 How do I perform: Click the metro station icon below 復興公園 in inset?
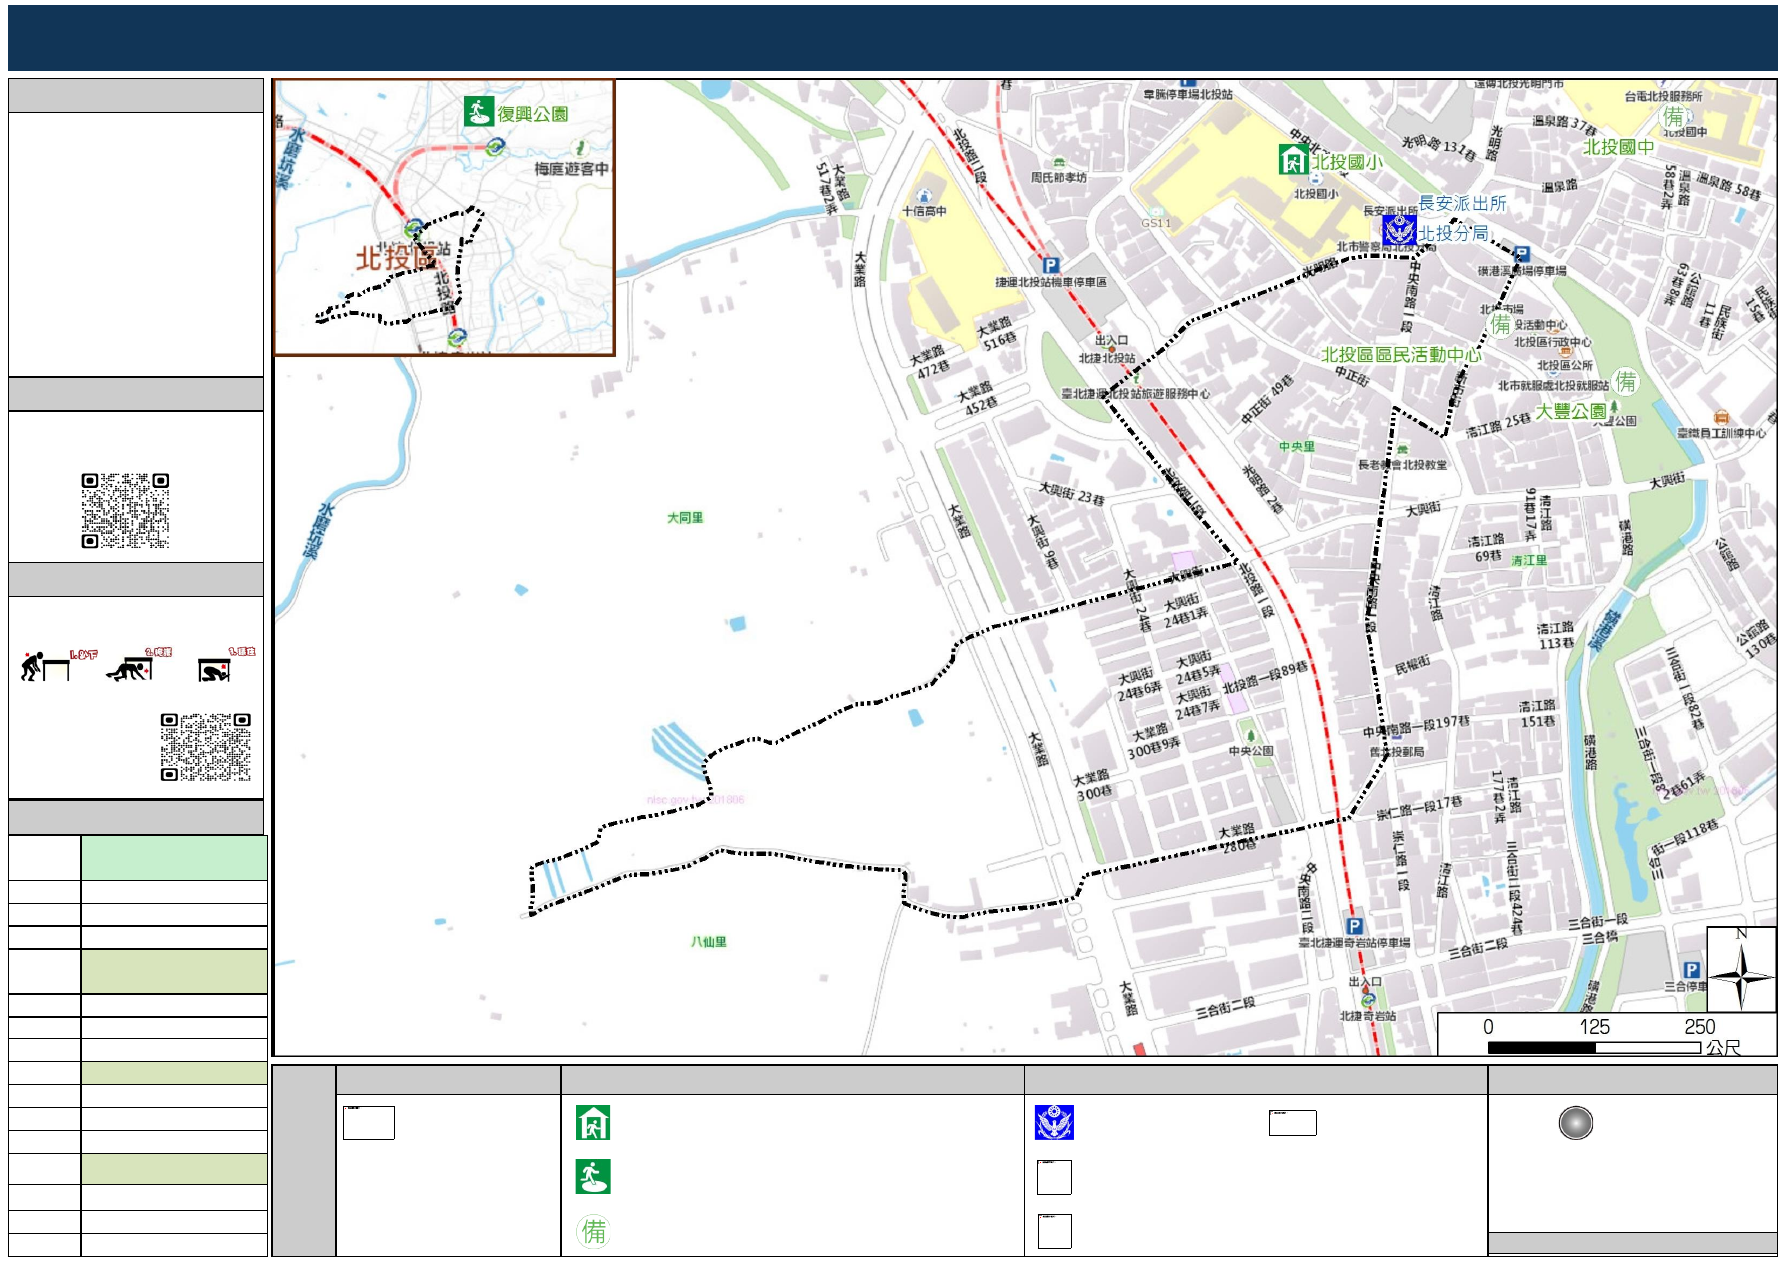[494, 147]
